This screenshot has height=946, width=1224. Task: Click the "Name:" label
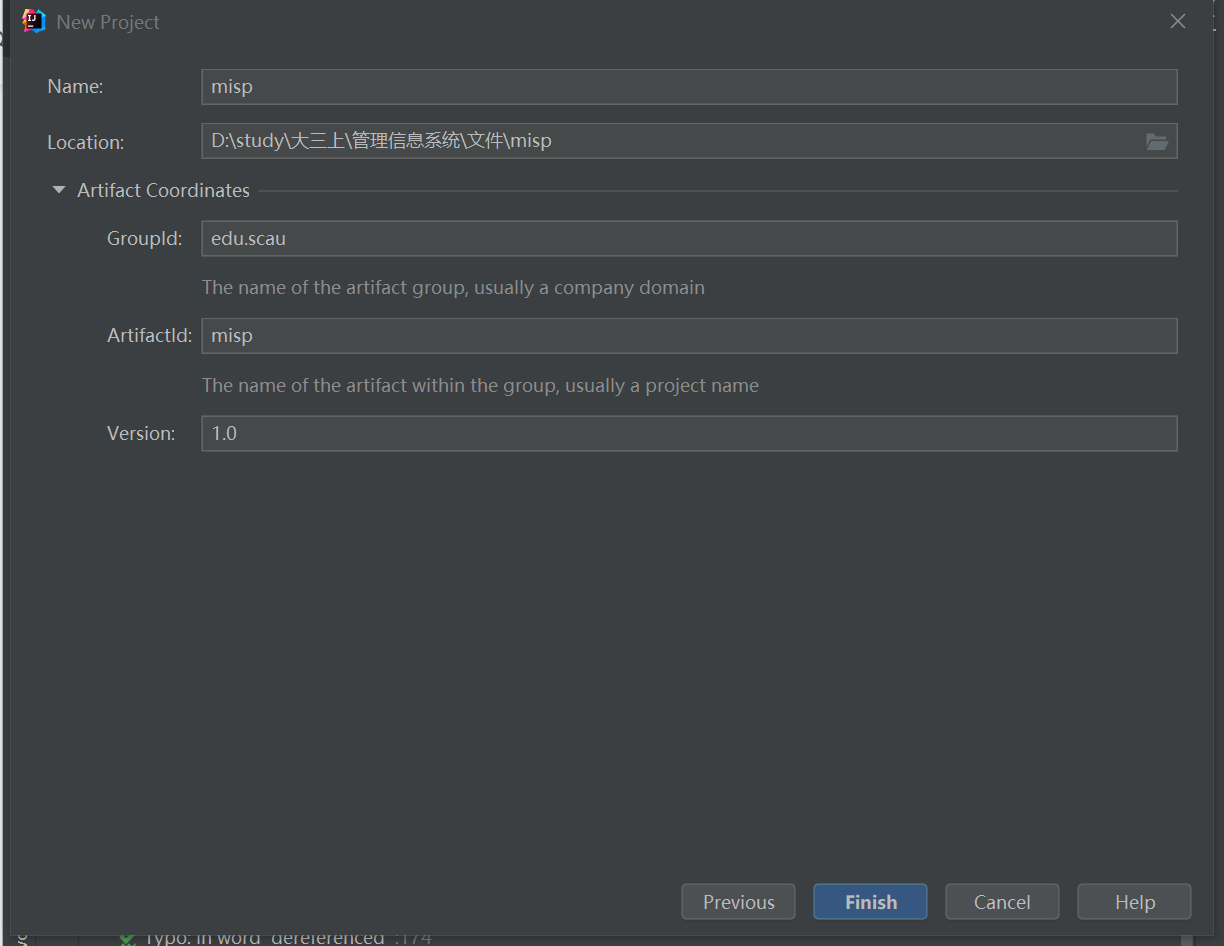coord(75,87)
